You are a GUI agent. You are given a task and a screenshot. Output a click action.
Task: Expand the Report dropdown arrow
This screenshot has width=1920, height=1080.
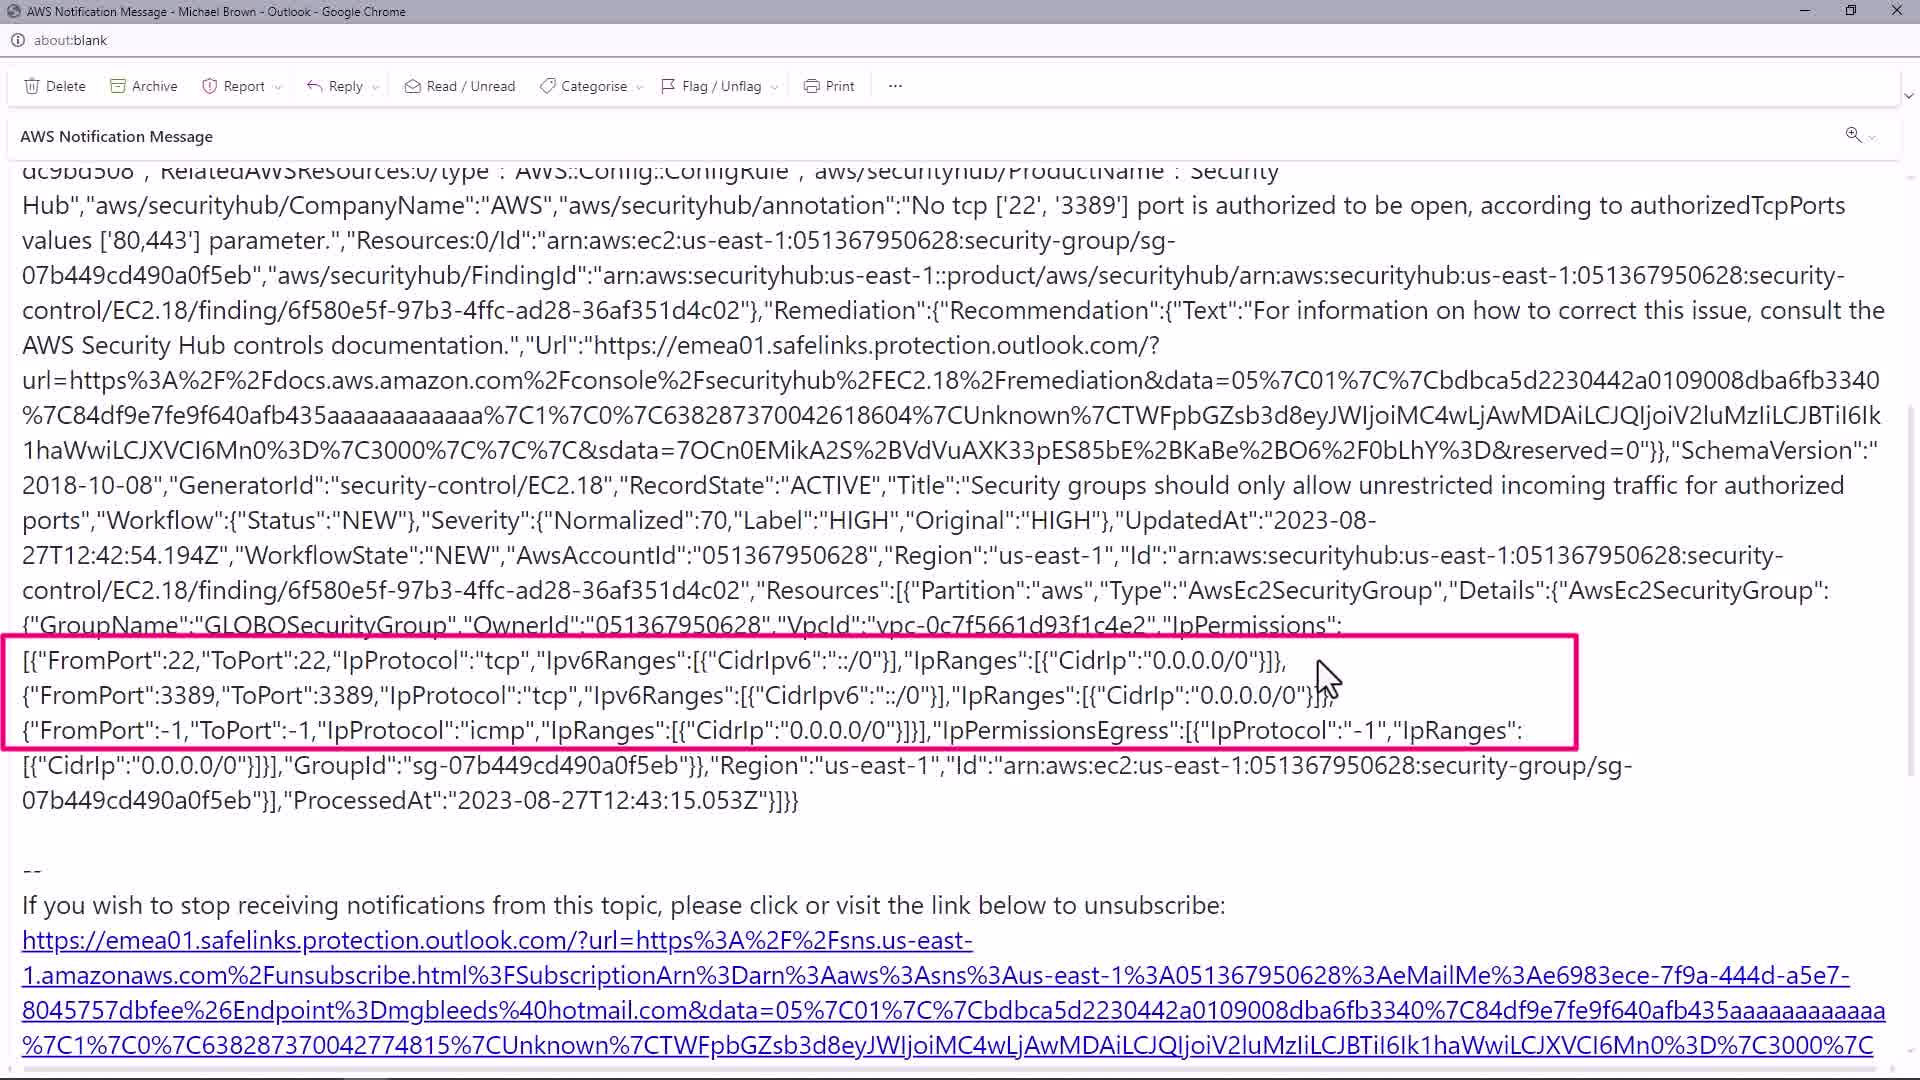[278, 87]
